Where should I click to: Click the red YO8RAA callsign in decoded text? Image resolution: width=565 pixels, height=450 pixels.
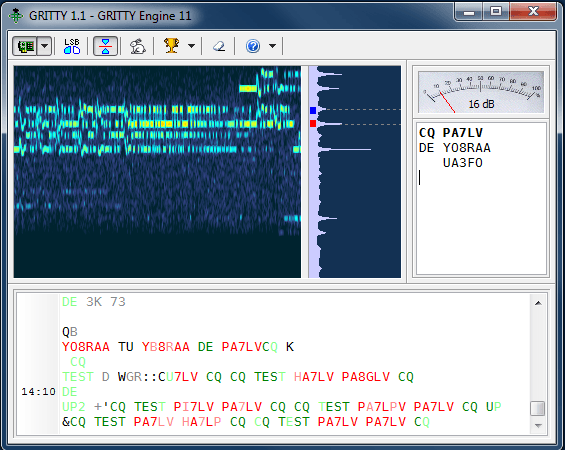click(x=86, y=347)
